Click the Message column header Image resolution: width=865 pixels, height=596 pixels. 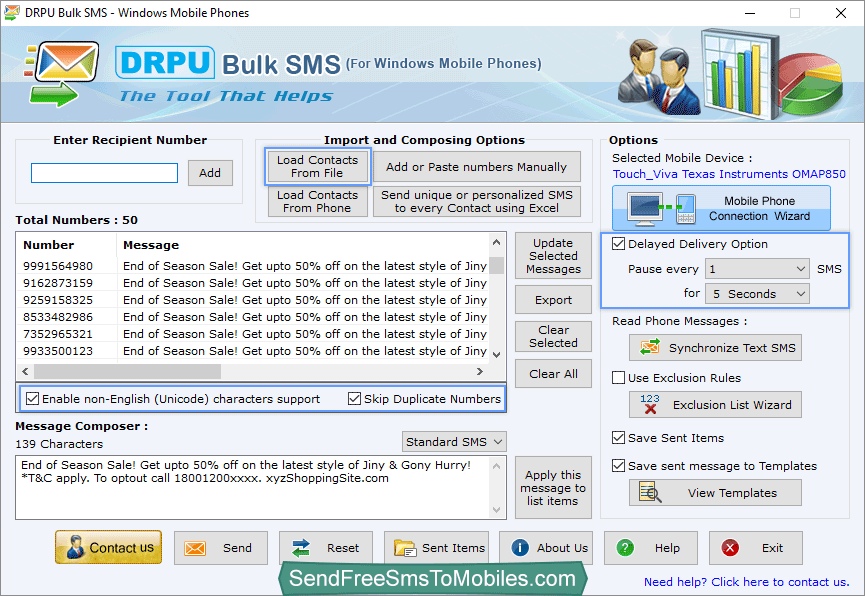coord(303,245)
